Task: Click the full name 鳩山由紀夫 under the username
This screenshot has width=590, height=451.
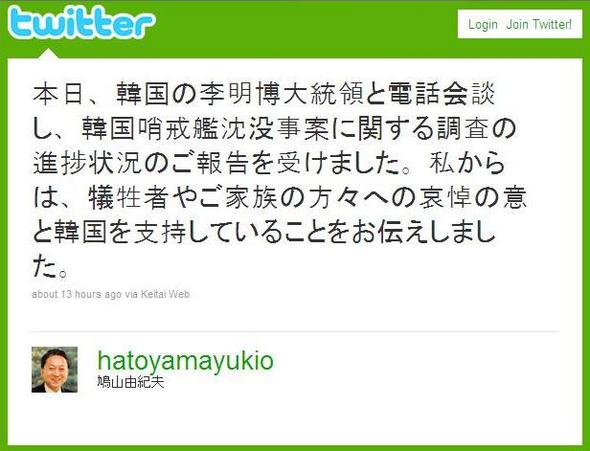Action: click(131, 382)
